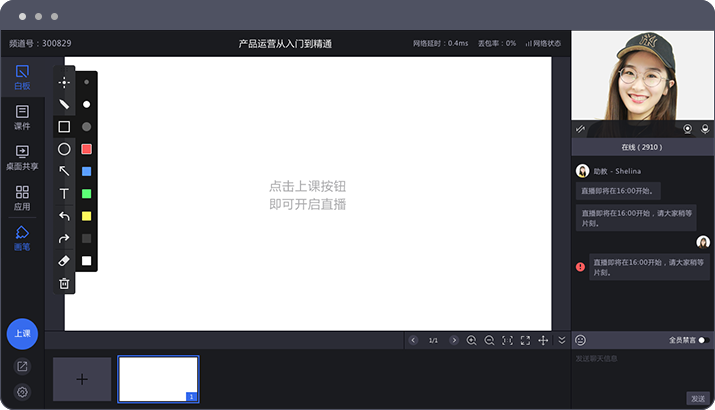Select the rectangle shape tool
The image size is (715, 410).
[64, 127]
